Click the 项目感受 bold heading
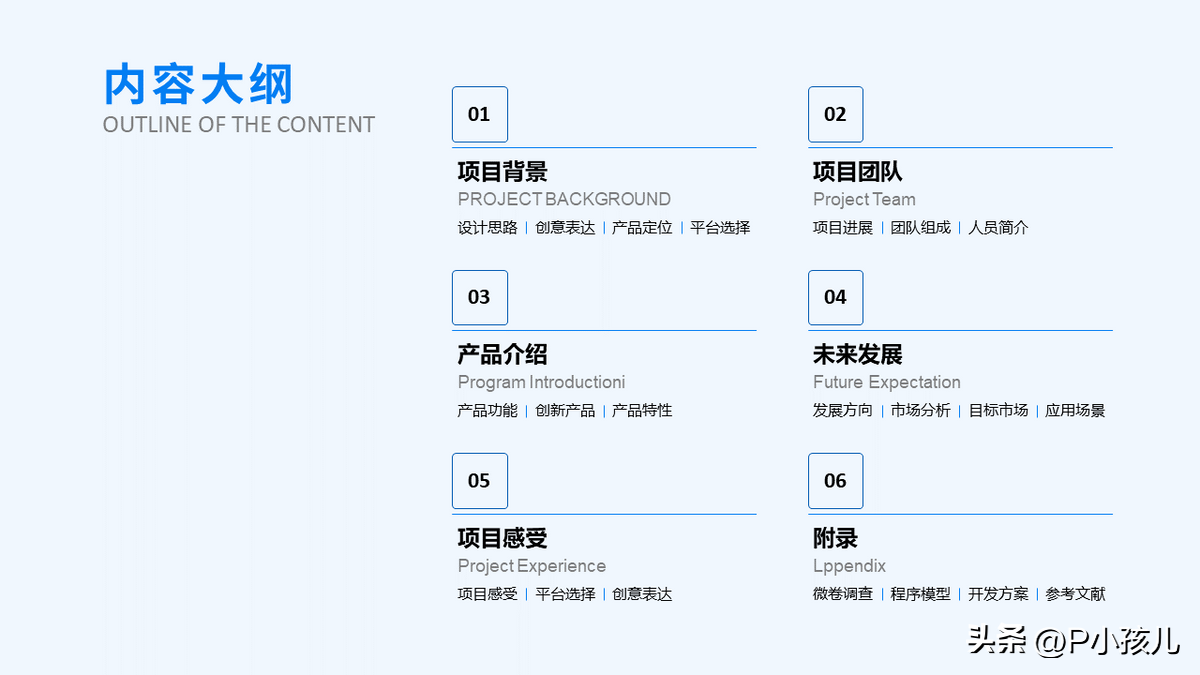This screenshot has width=1200, height=675. click(x=503, y=538)
